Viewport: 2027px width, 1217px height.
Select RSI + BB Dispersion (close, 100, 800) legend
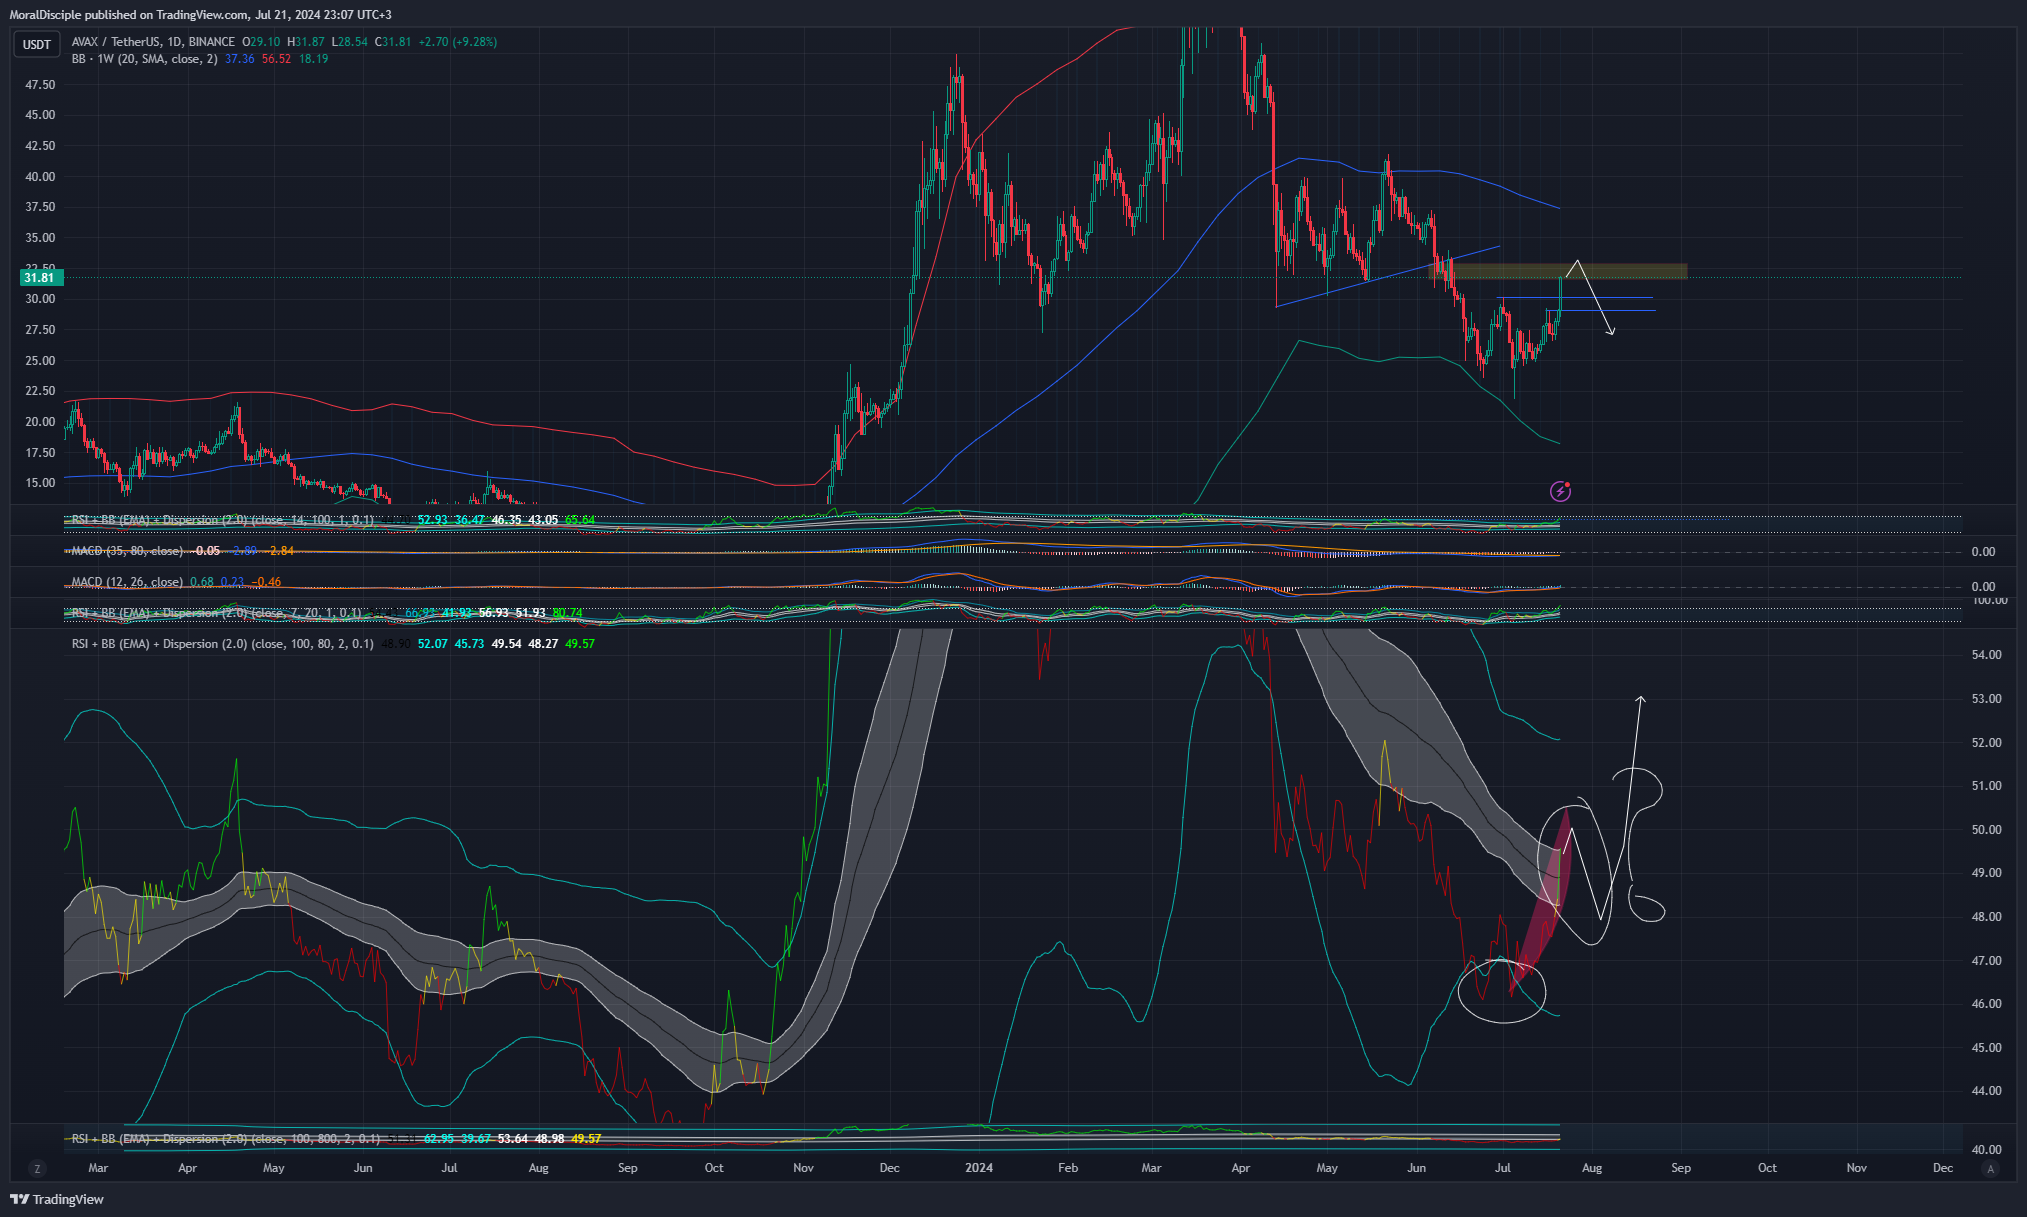pyautogui.click(x=226, y=1139)
